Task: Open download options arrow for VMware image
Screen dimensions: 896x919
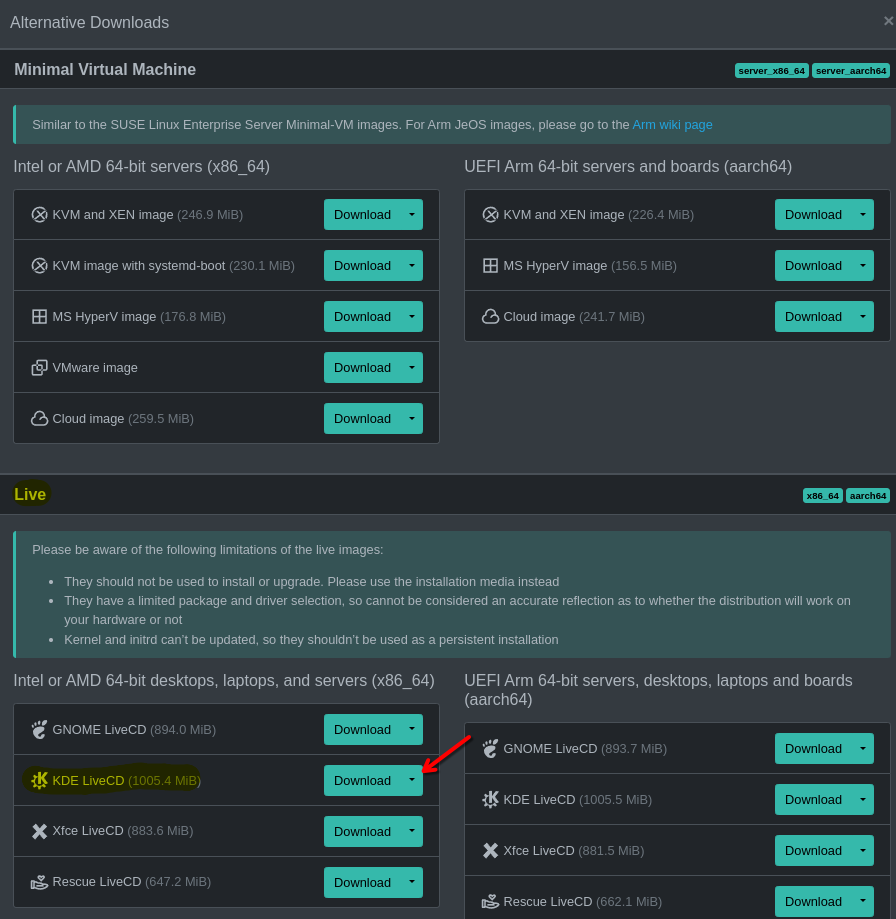Action: (411, 367)
